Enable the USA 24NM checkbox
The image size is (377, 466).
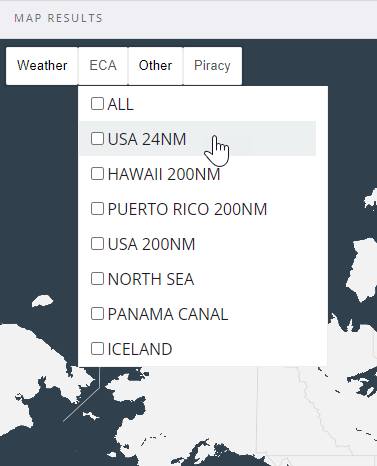point(97,139)
